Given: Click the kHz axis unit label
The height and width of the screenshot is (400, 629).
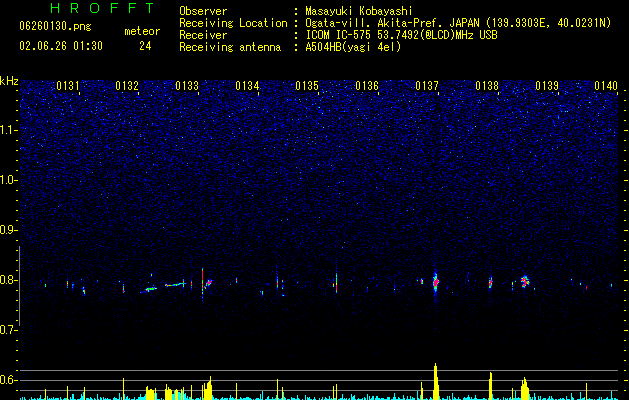Looking at the screenshot, I should 9,81.
